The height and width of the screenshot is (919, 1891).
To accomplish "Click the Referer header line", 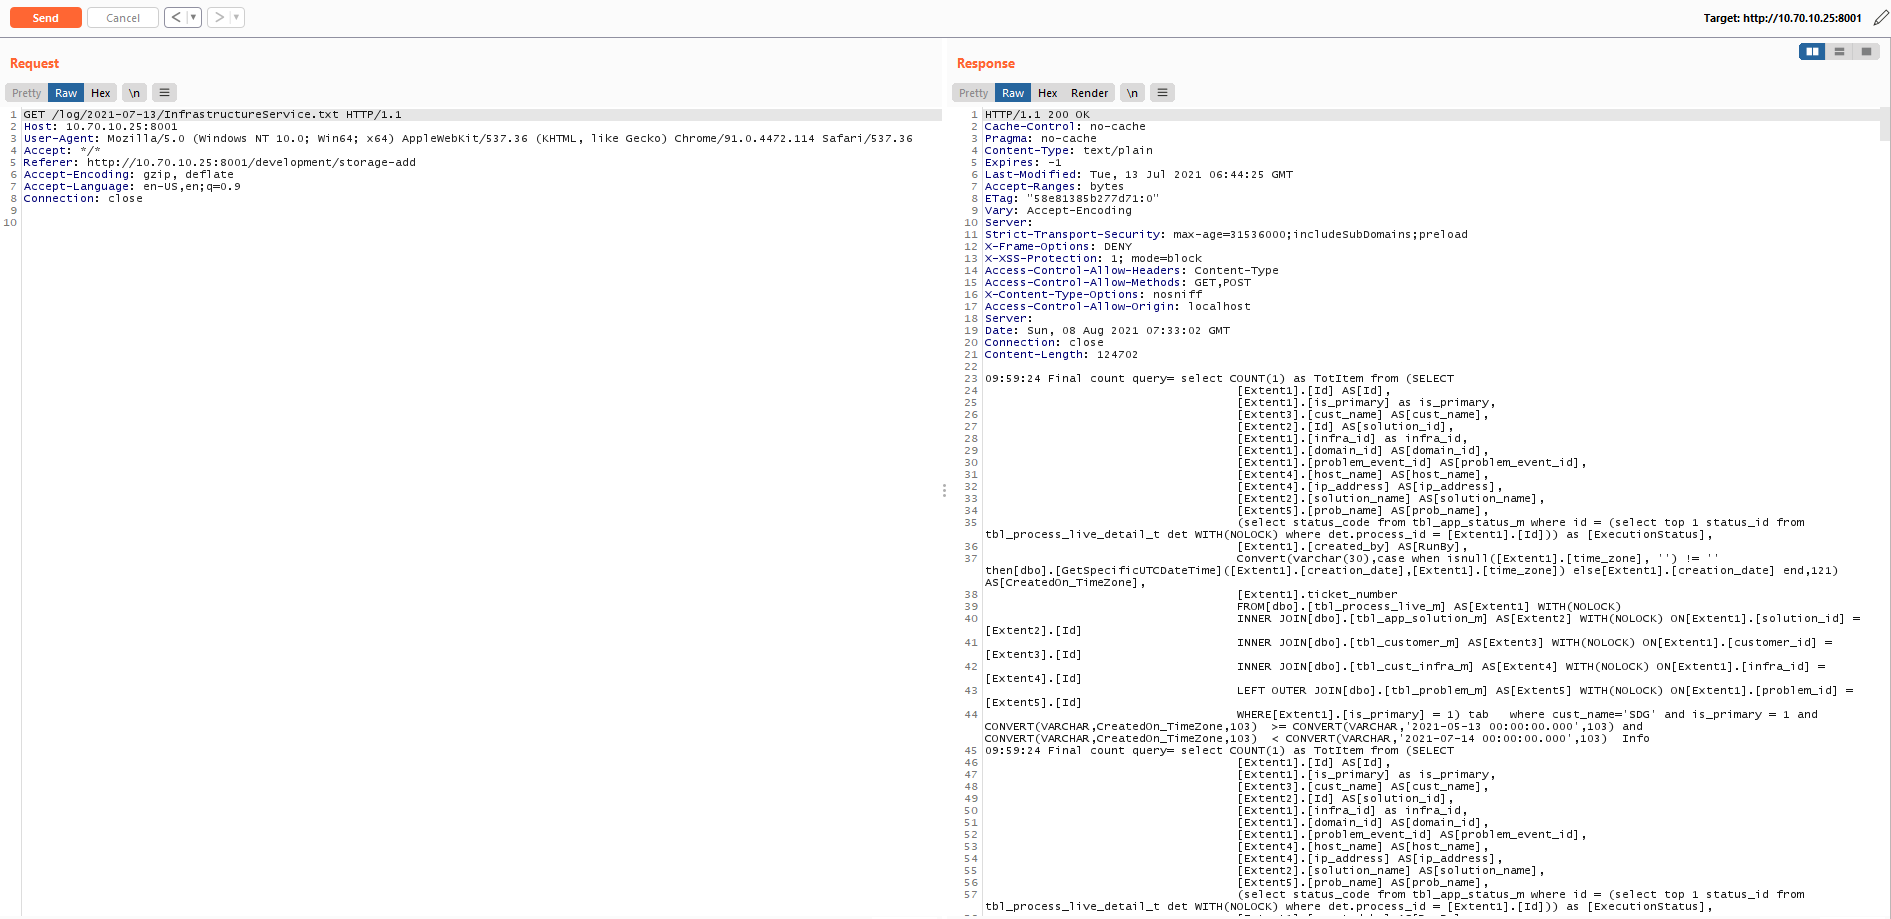I will click(219, 163).
